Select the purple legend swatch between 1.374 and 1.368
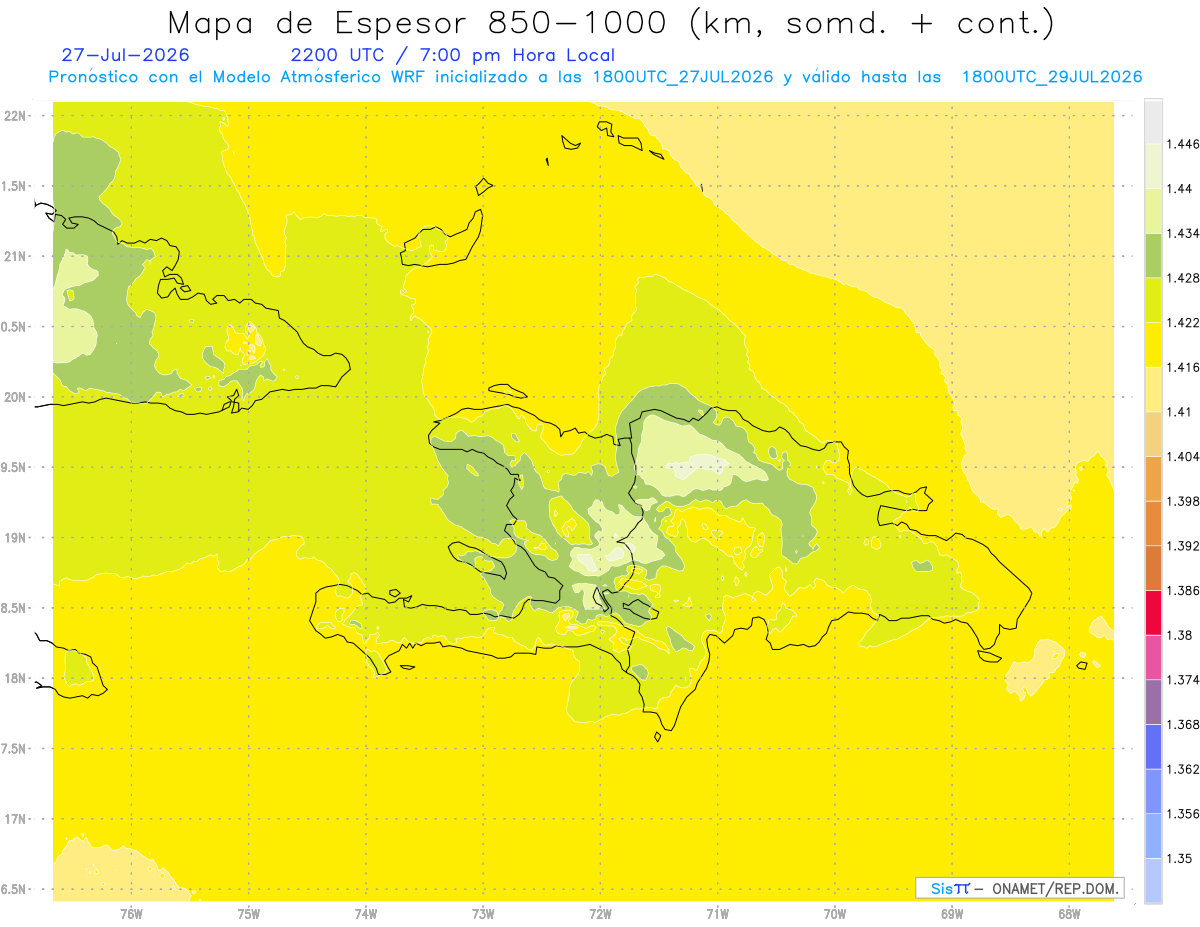This screenshot has height=927, width=1200. [1153, 701]
